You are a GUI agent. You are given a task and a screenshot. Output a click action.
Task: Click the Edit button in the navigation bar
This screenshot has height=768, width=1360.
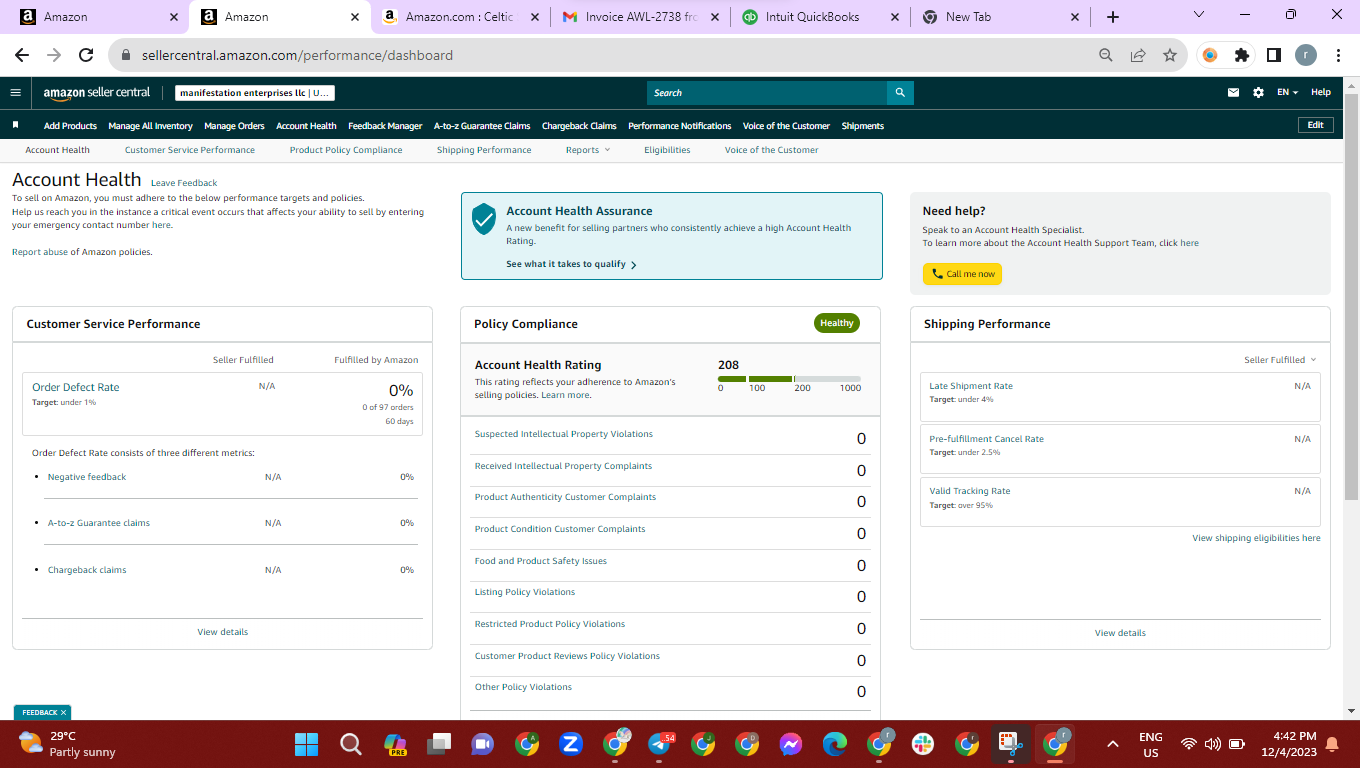1315,125
